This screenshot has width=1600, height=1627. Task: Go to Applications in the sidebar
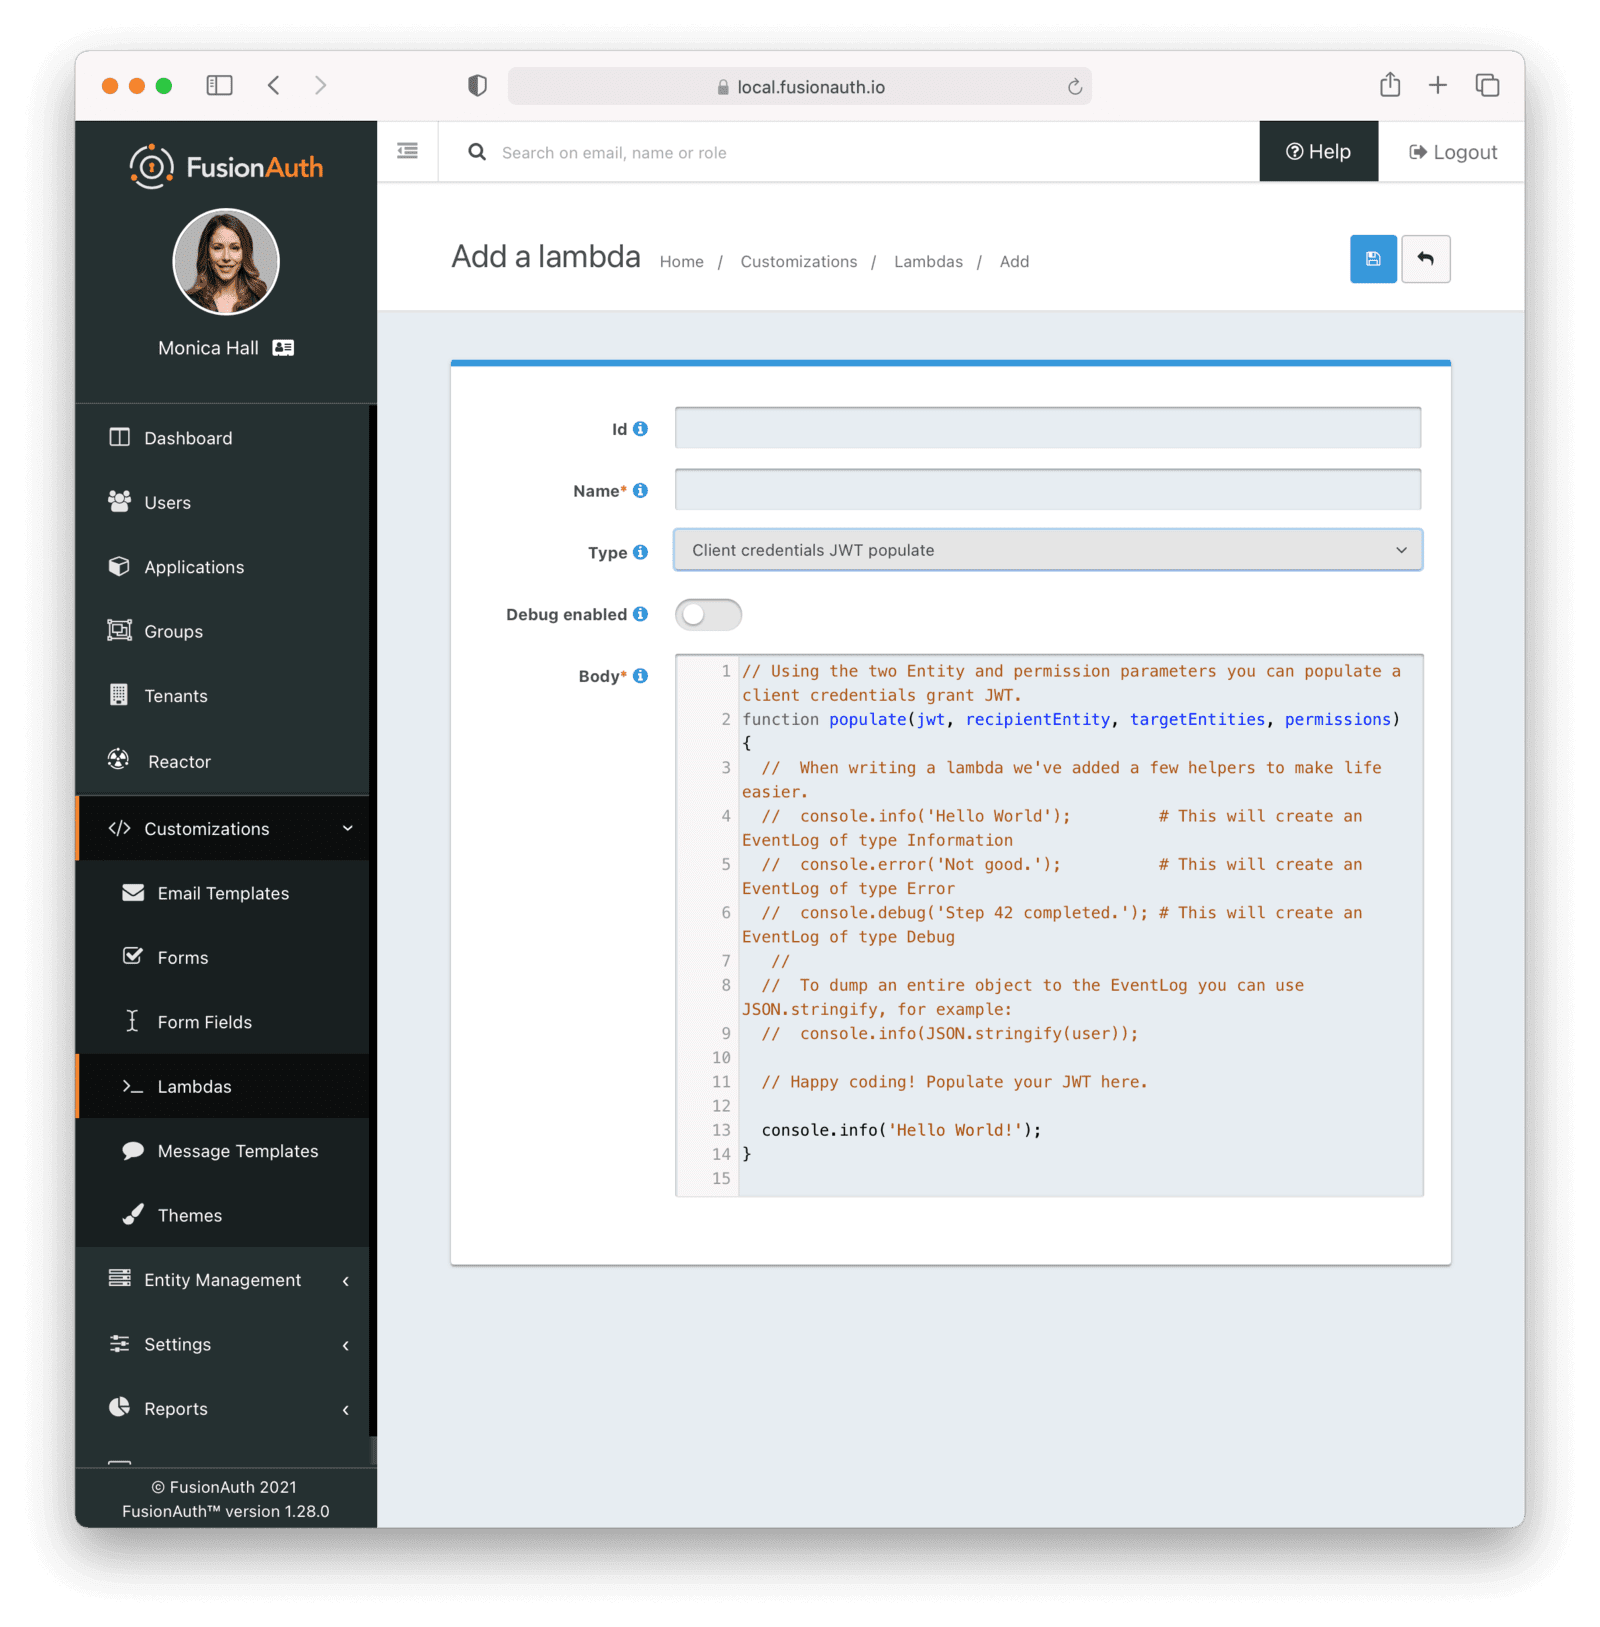pos(223,566)
